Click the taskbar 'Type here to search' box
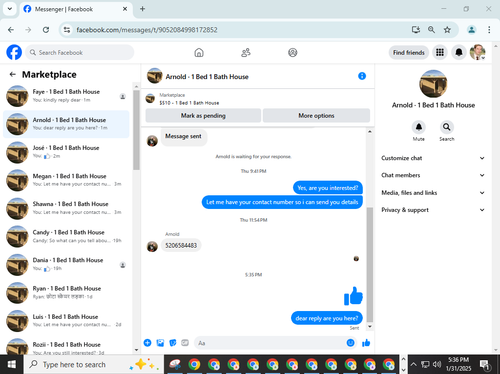500x374 pixels. (x=94, y=364)
